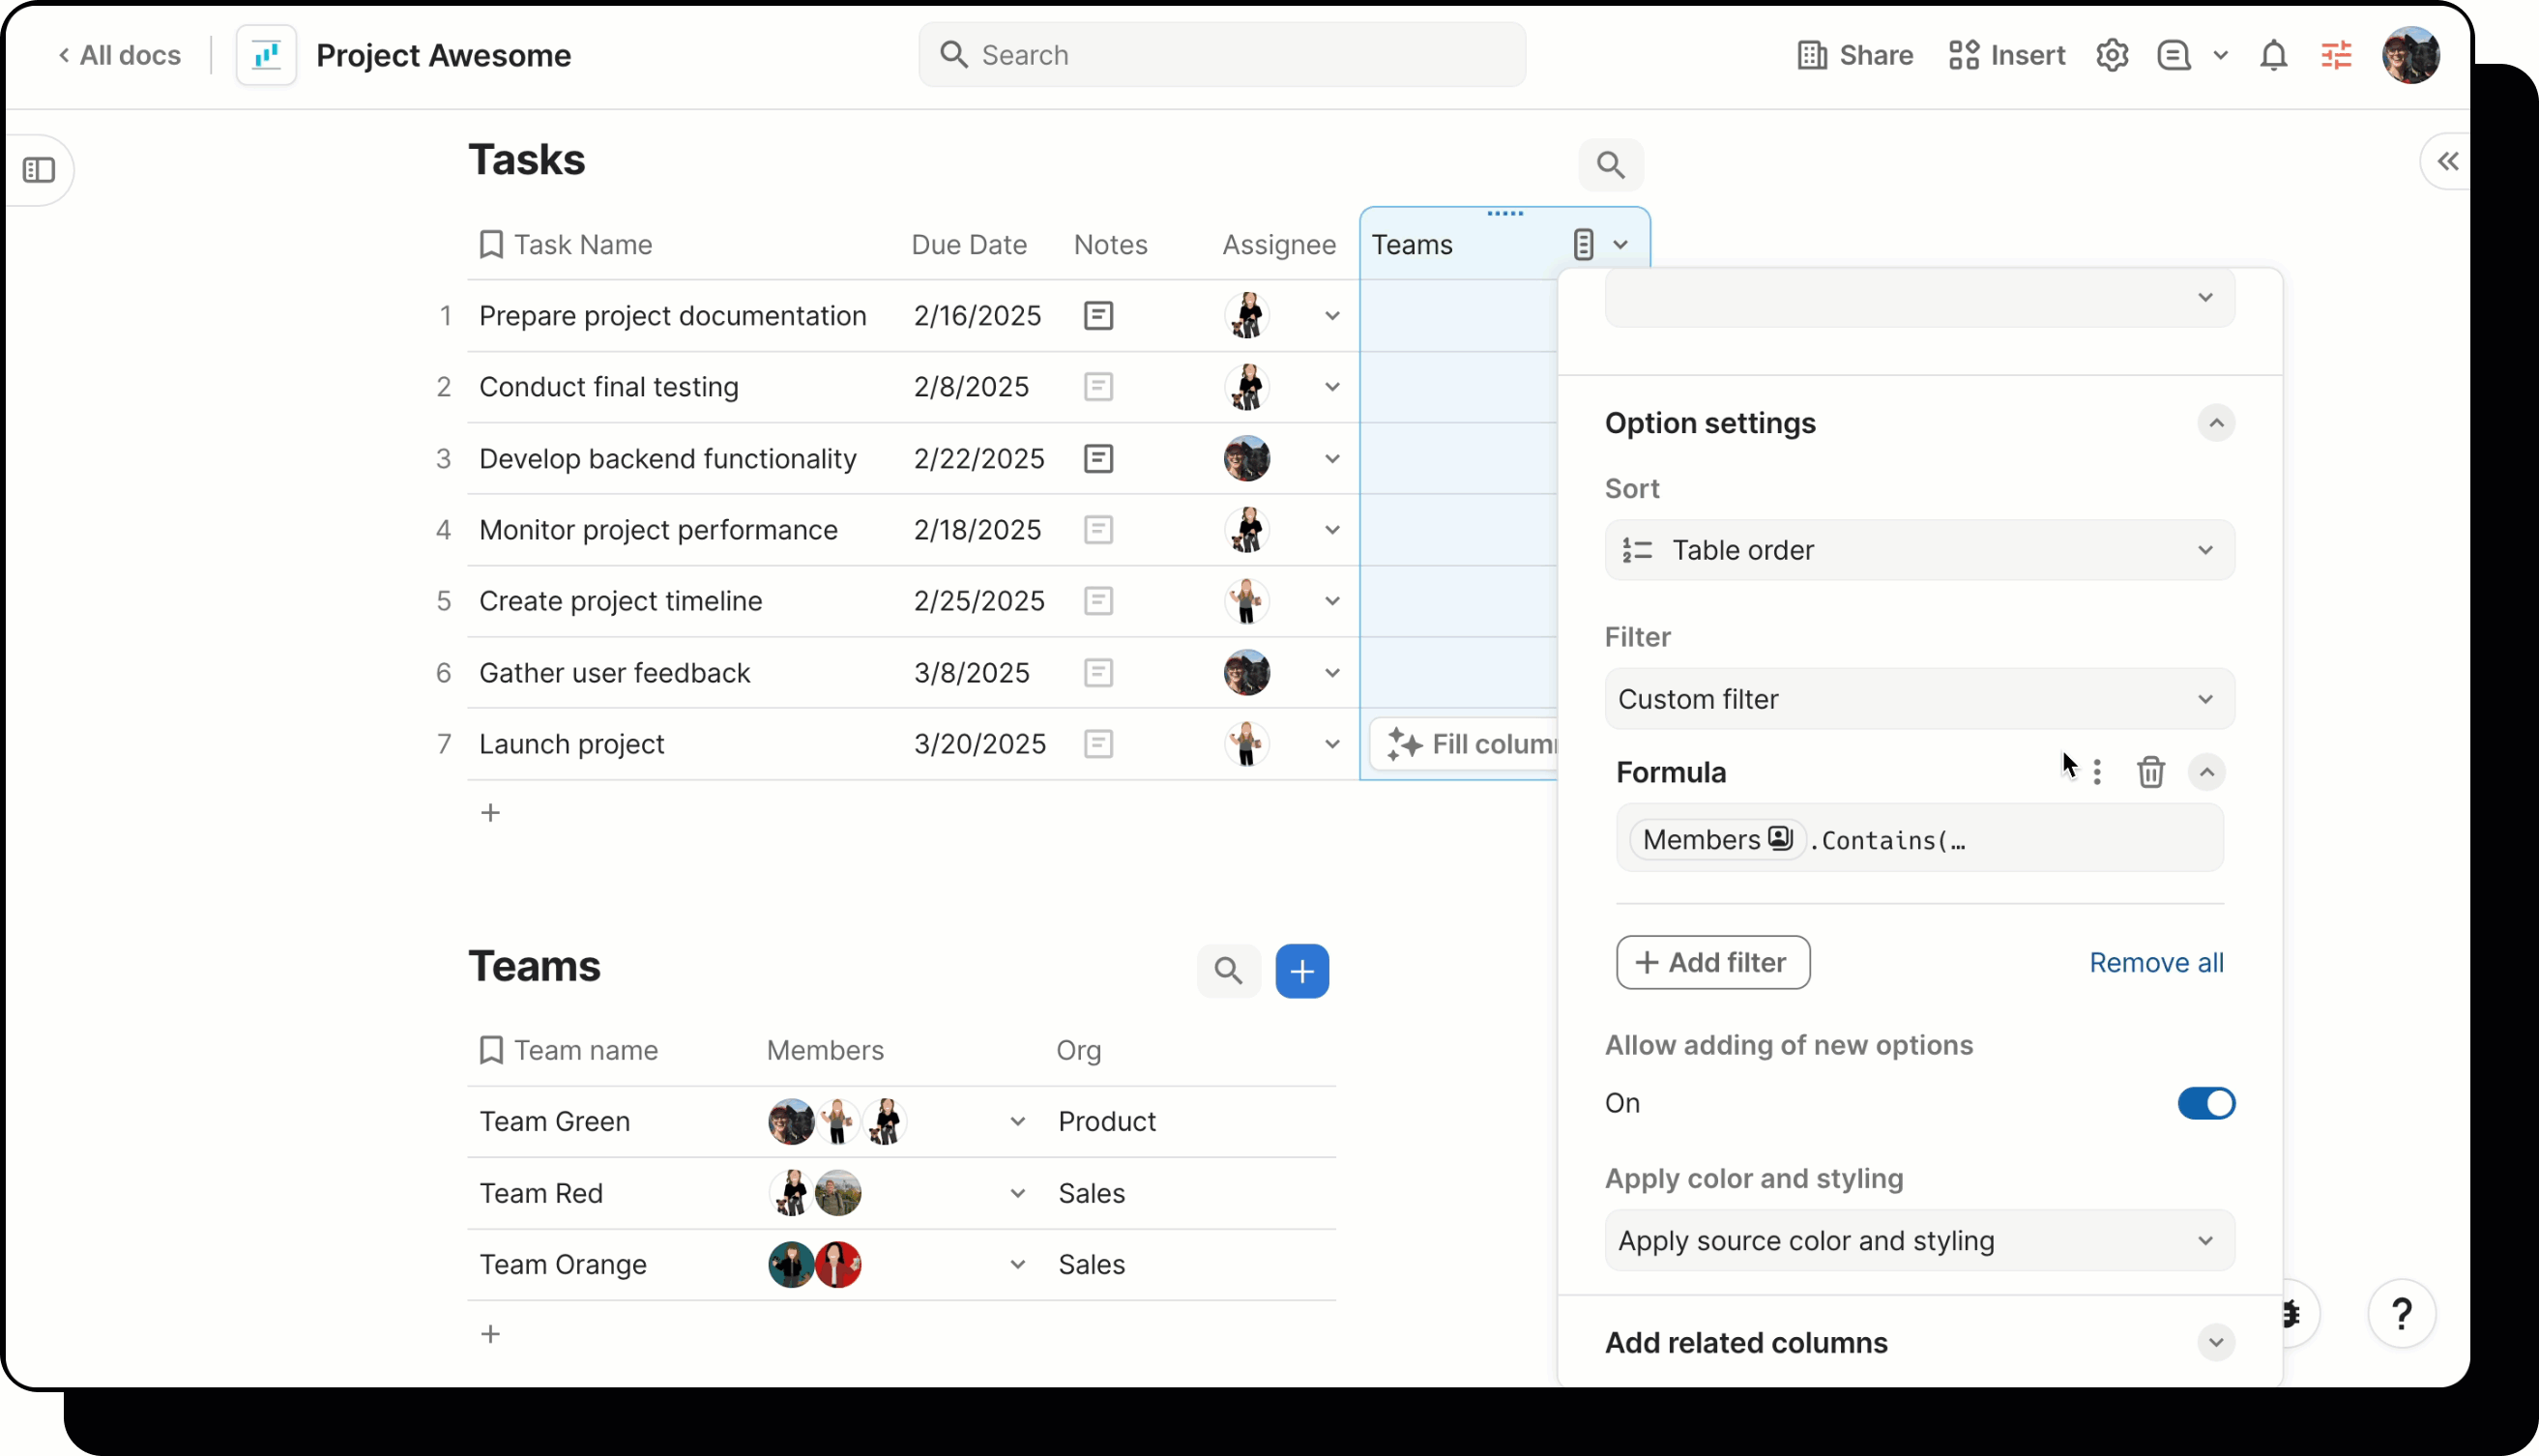
Task: Open Formula filter more options
Action: (x=2097, y=772)
